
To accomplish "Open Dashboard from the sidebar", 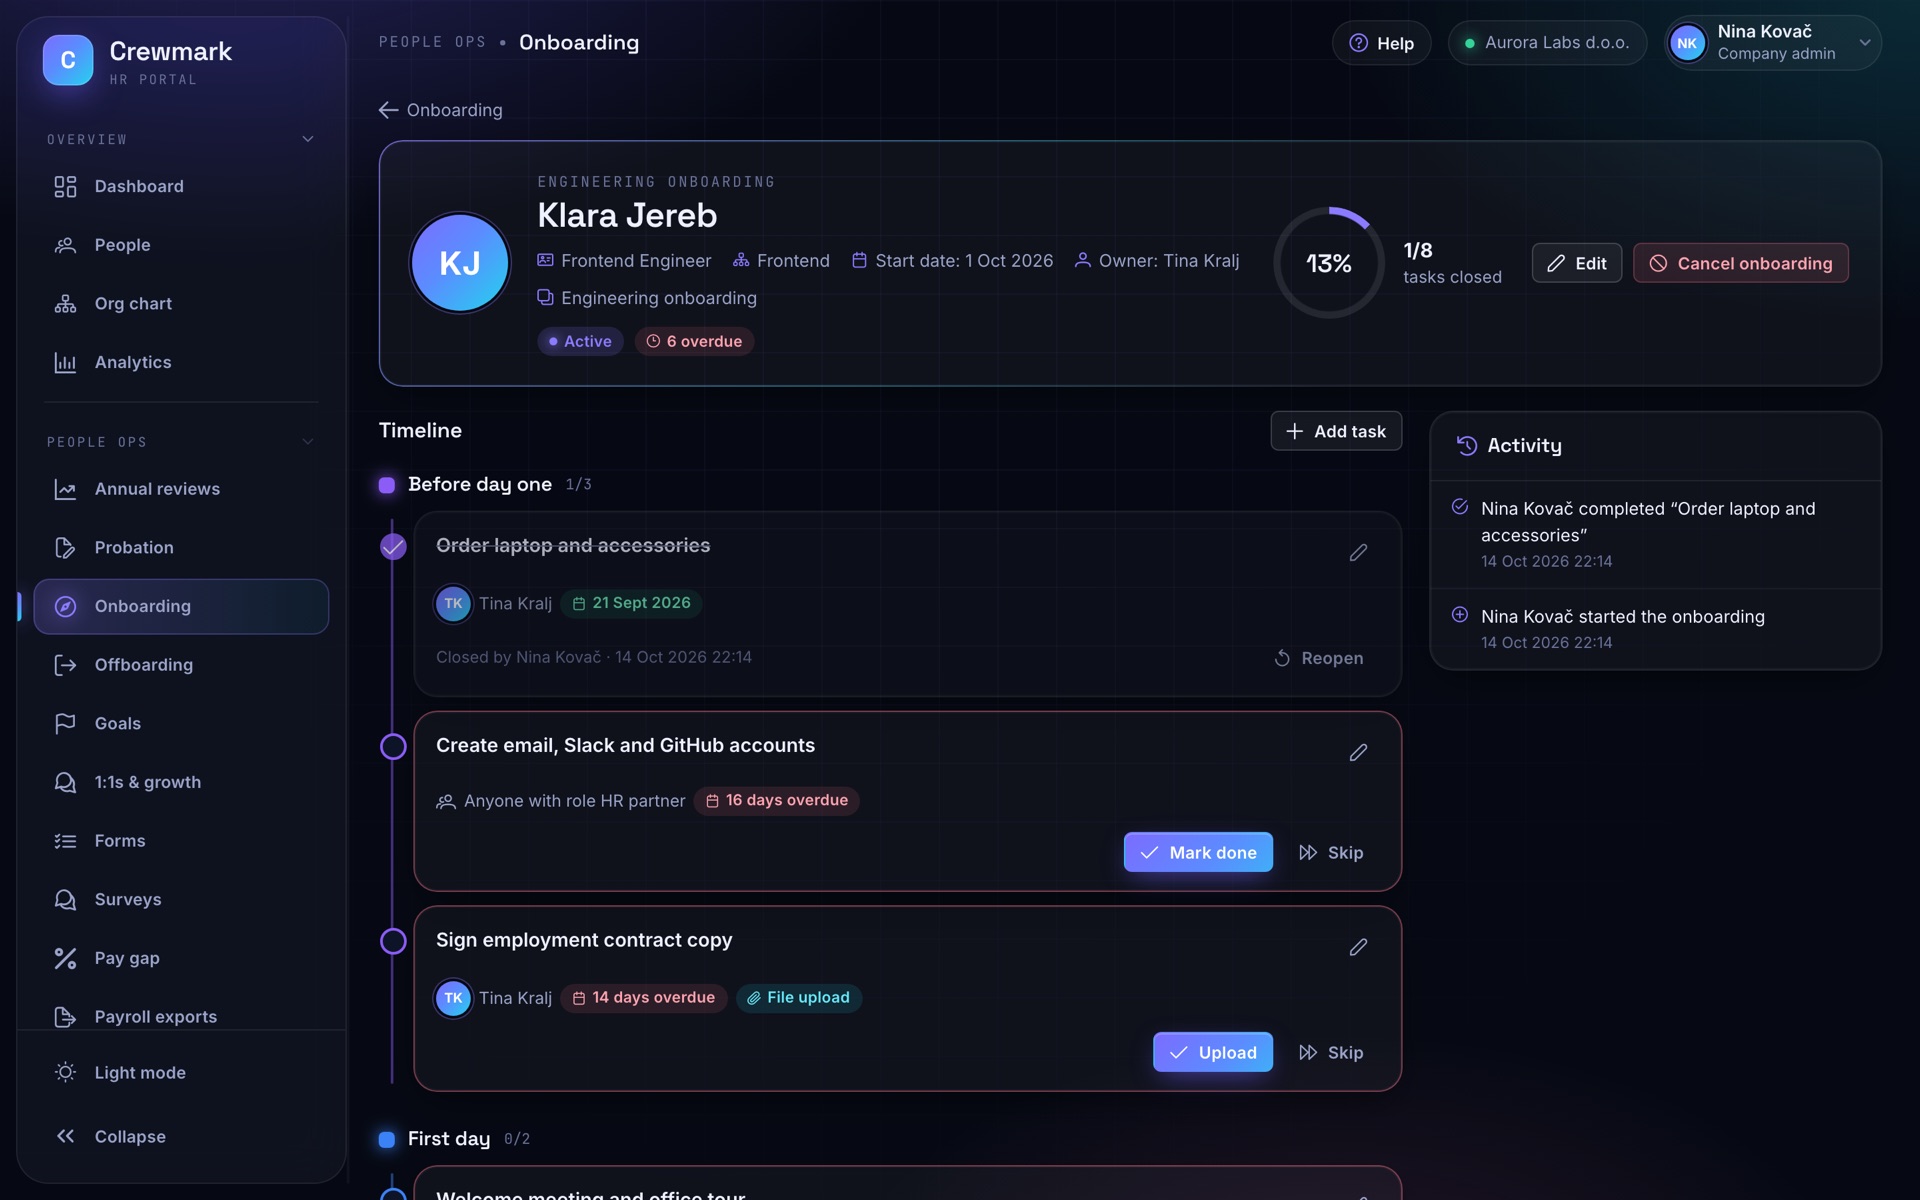I will (x=181, y=186).
